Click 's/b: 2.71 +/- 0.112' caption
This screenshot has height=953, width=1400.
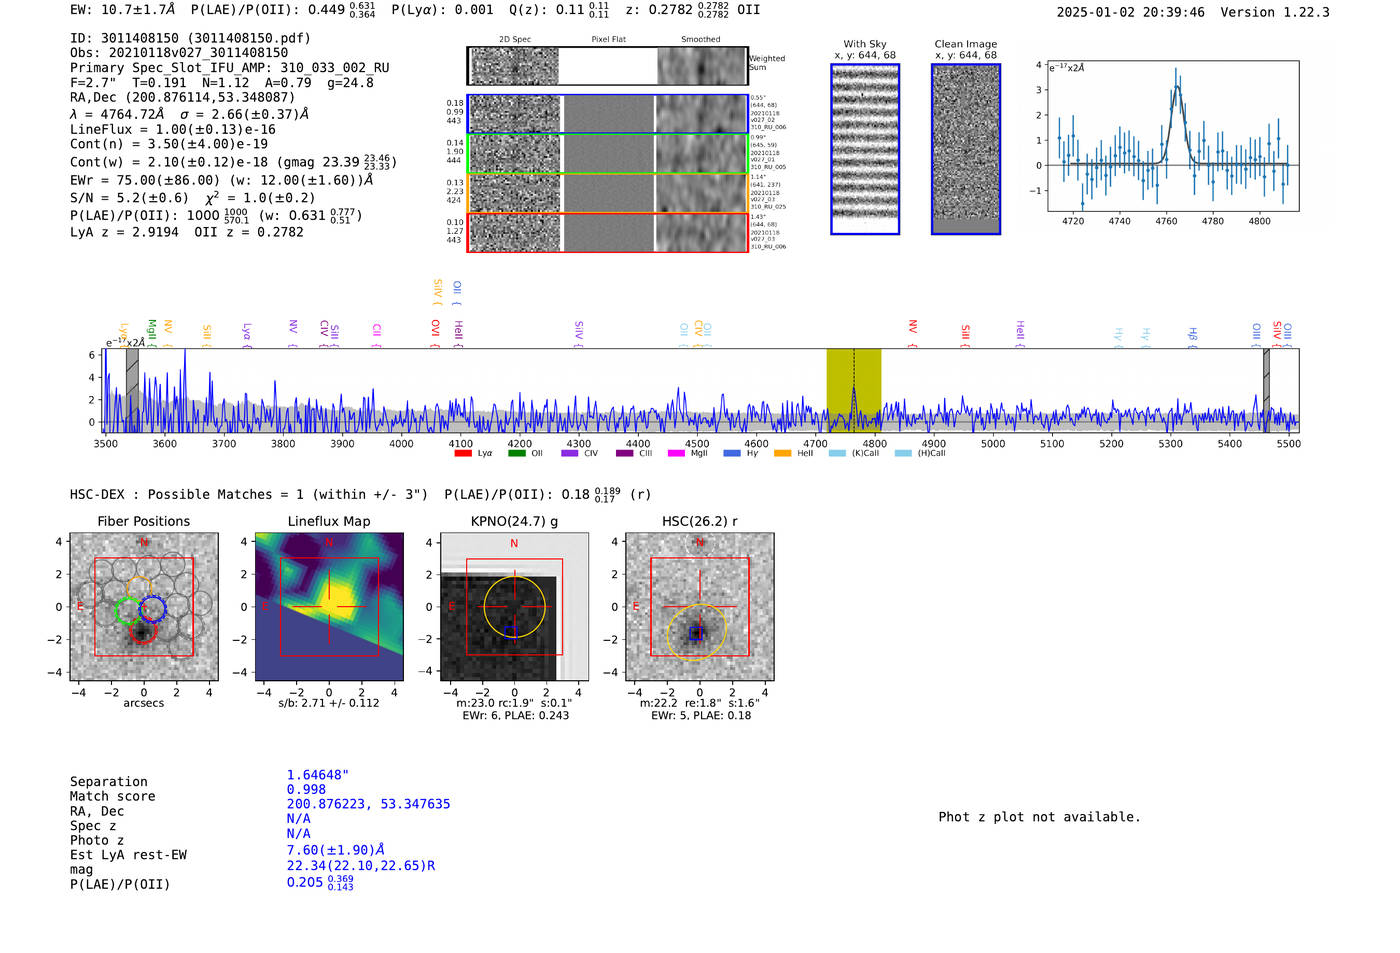(x=329, y=703)
